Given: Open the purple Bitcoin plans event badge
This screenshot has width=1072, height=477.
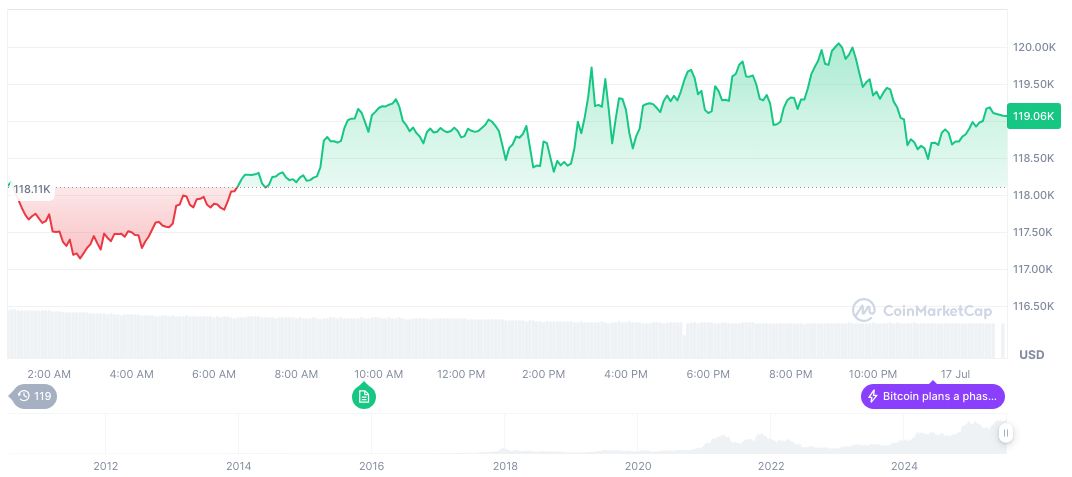Looking at the screenshot, I should click(932, 397).
